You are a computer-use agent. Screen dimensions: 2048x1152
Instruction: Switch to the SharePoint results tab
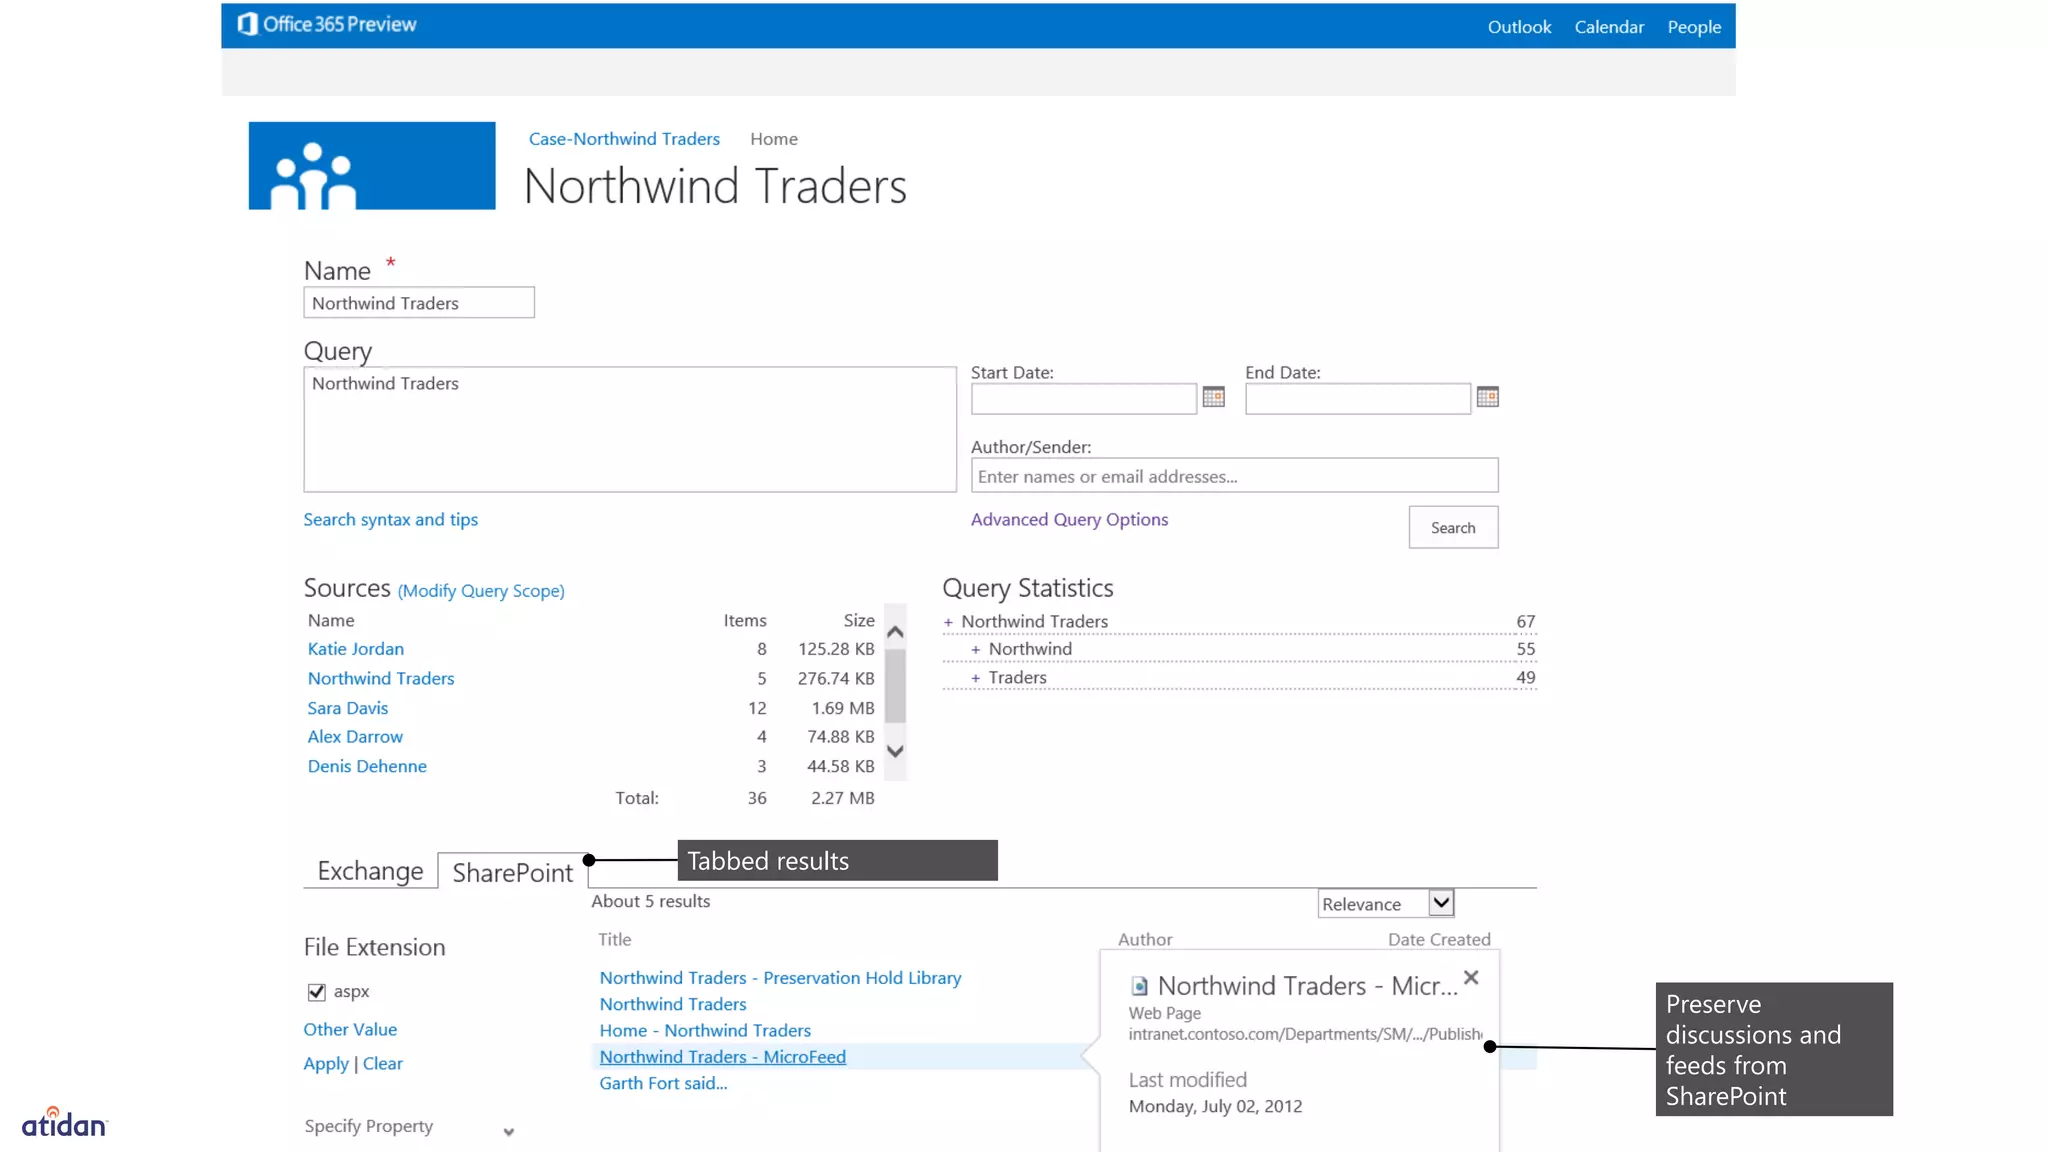point(513,872)
